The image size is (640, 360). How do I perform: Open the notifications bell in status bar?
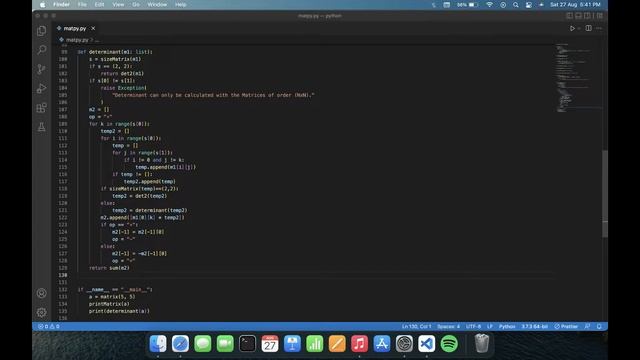click(599, 327)
